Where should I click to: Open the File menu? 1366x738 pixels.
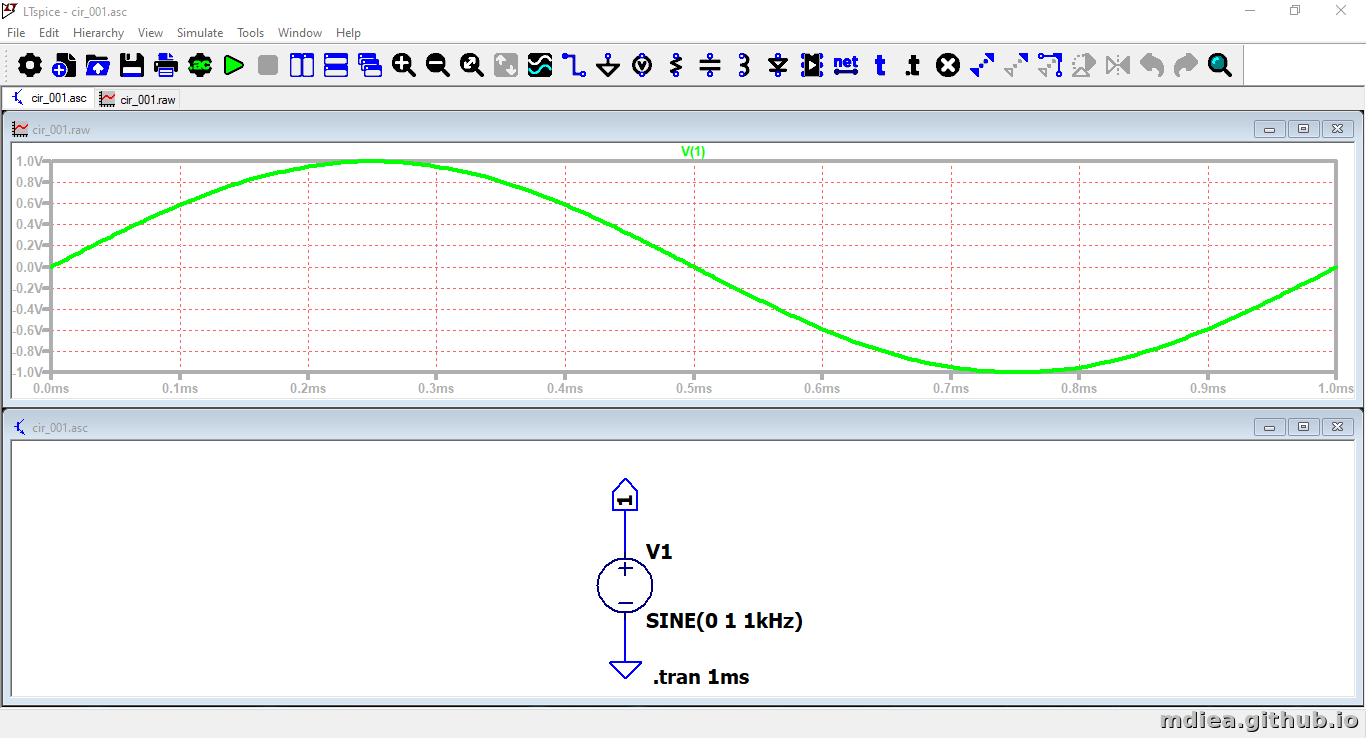(16, 33)
